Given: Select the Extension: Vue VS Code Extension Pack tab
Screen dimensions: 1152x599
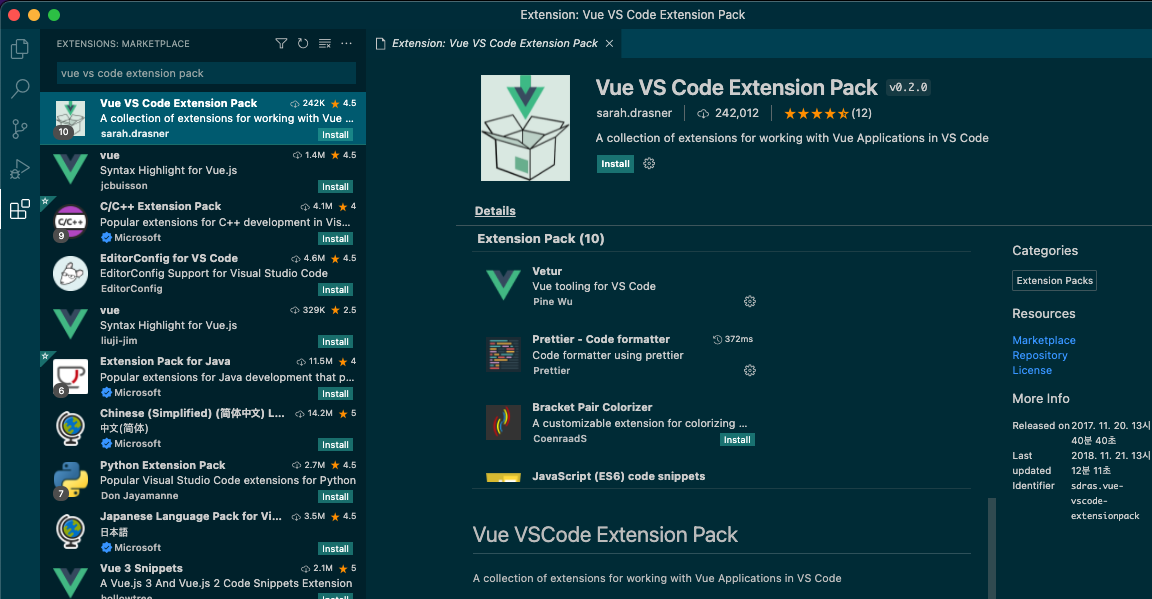Looking at the screenshot, I should point(494,43).
